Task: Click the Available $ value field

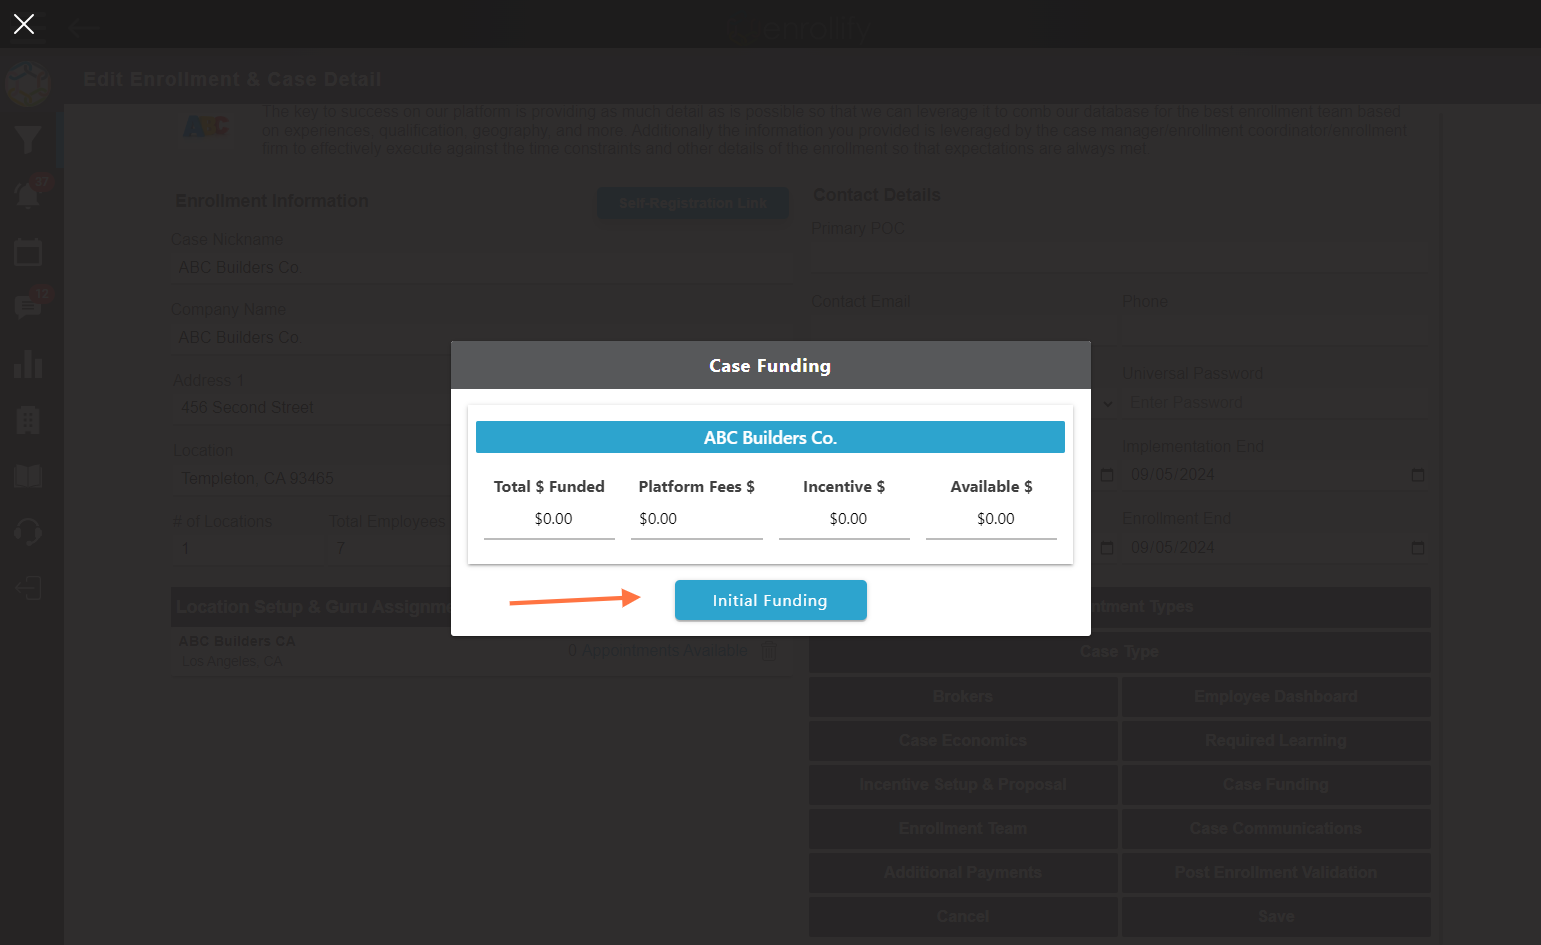Action: (991, 519)
